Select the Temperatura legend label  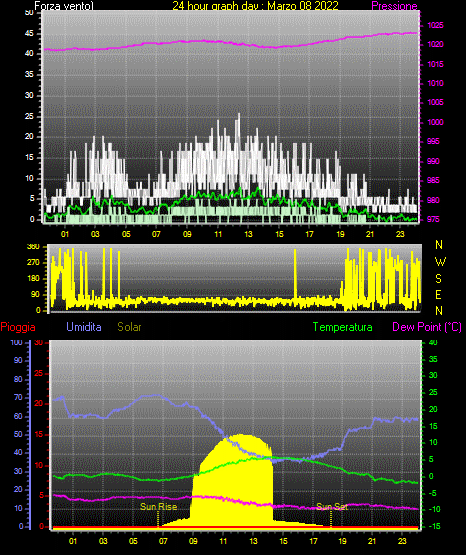pyautogui.click(x=343, y=327)
